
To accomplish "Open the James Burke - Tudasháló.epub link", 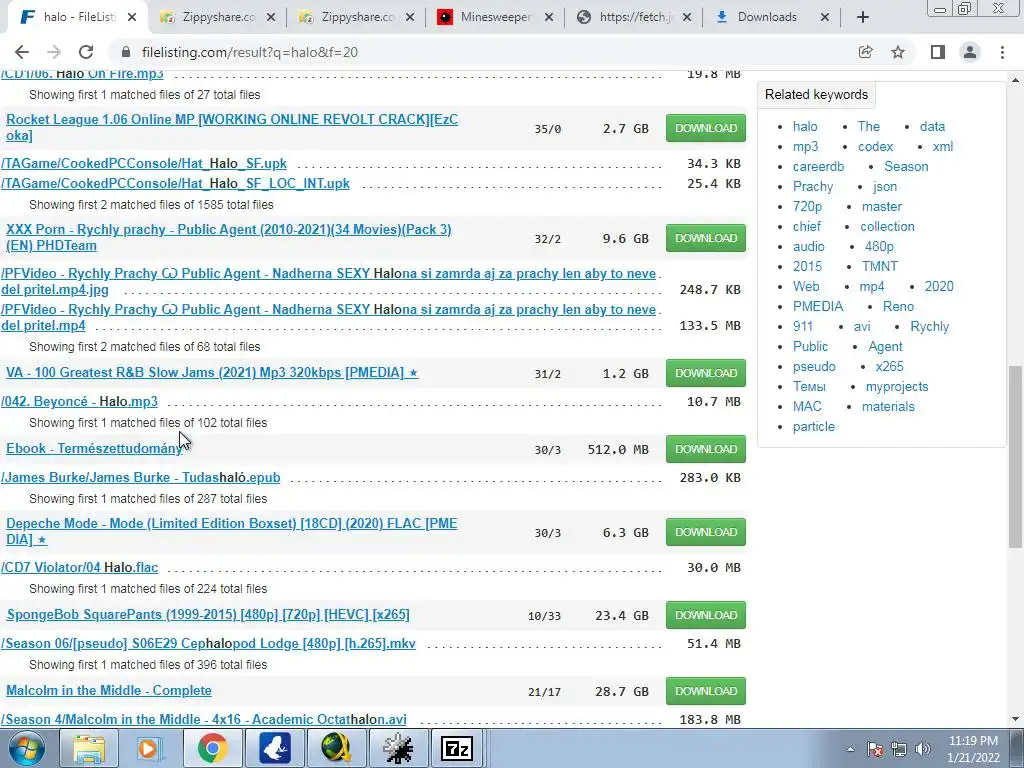I will pyautogui.click(x=140, y=477).
